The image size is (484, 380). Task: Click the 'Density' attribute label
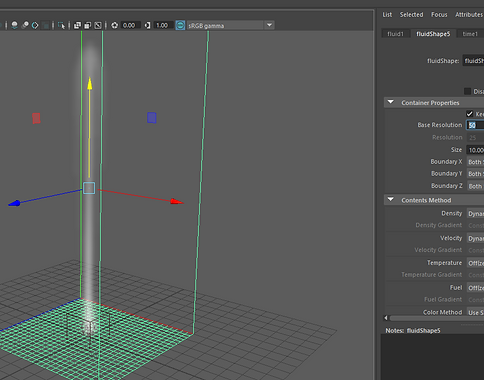coord(452,213)
